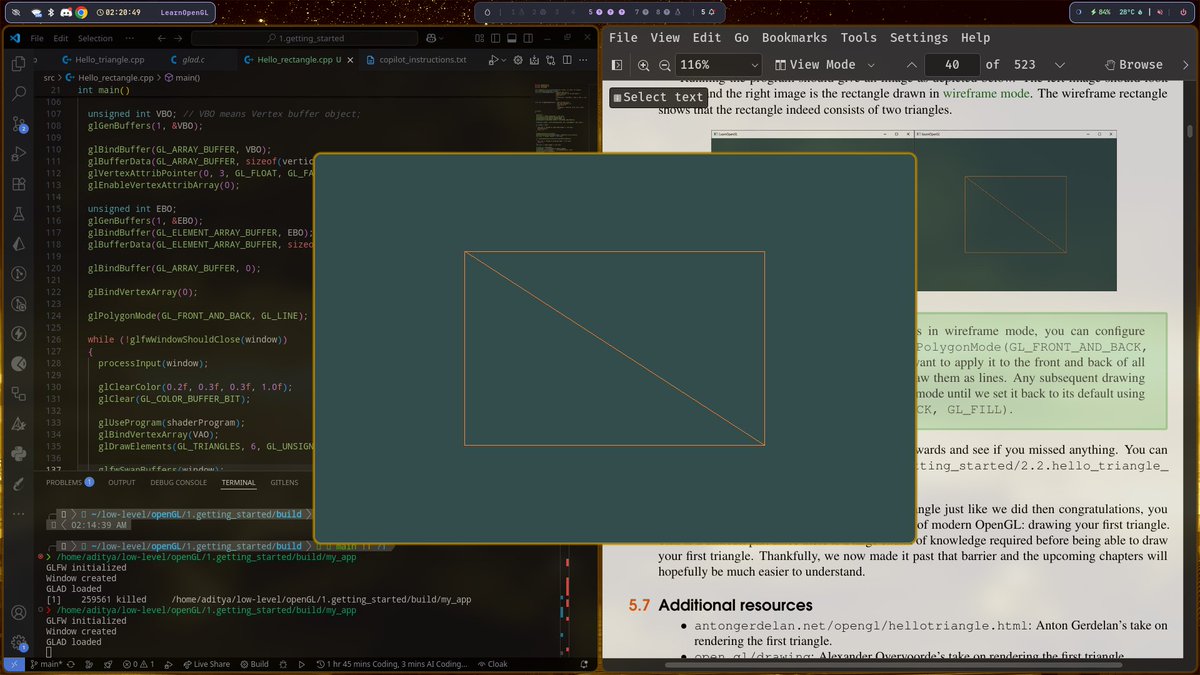
Task: Switch to the copilot_instructions.txt tab
Action: coord(414,60)
